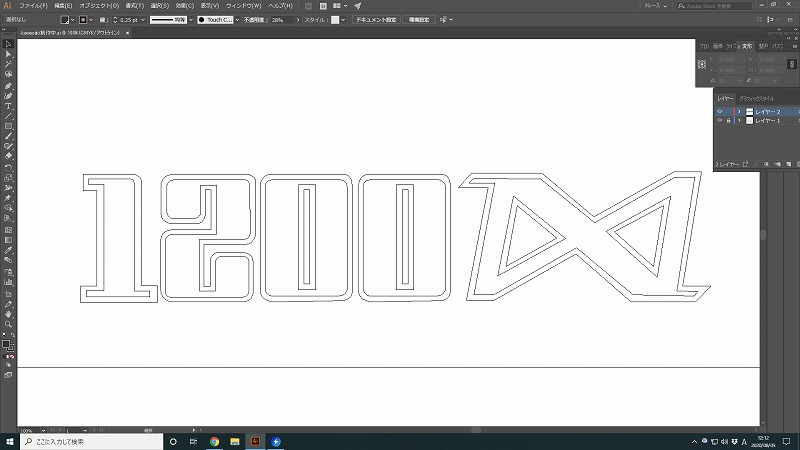800x450 pixels.
Task: Select the Eyedropper tool
Action: click(x=8, y=250)
